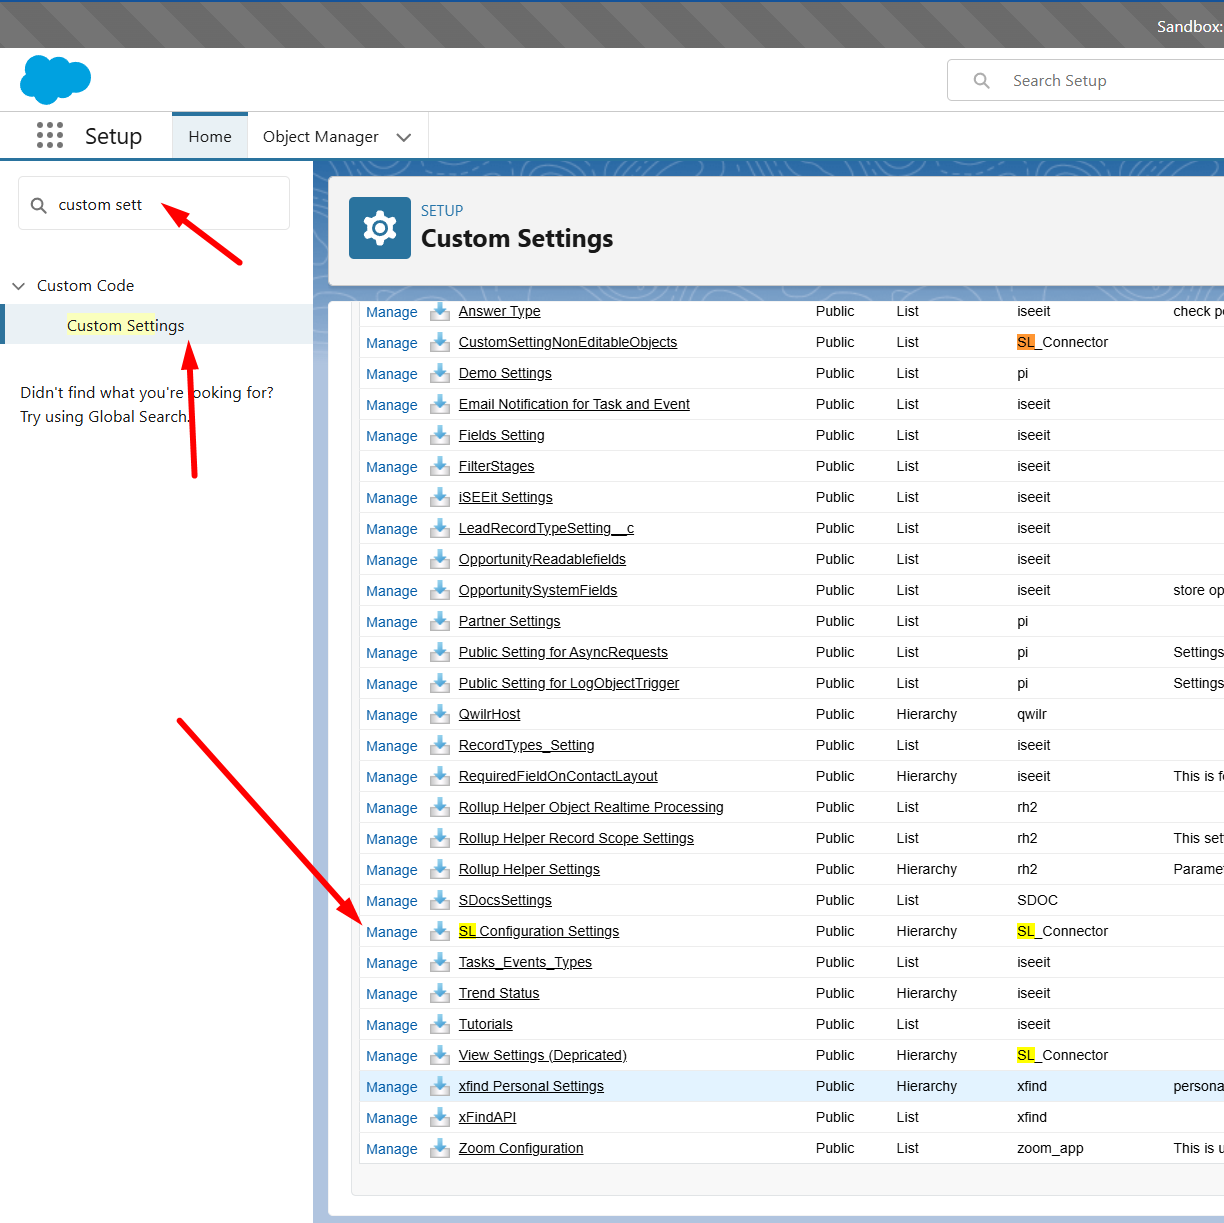This screenshot has width=1224, height=1223.
Task: Click download icon beside Rollup Helper Settings
Action: 440,869
